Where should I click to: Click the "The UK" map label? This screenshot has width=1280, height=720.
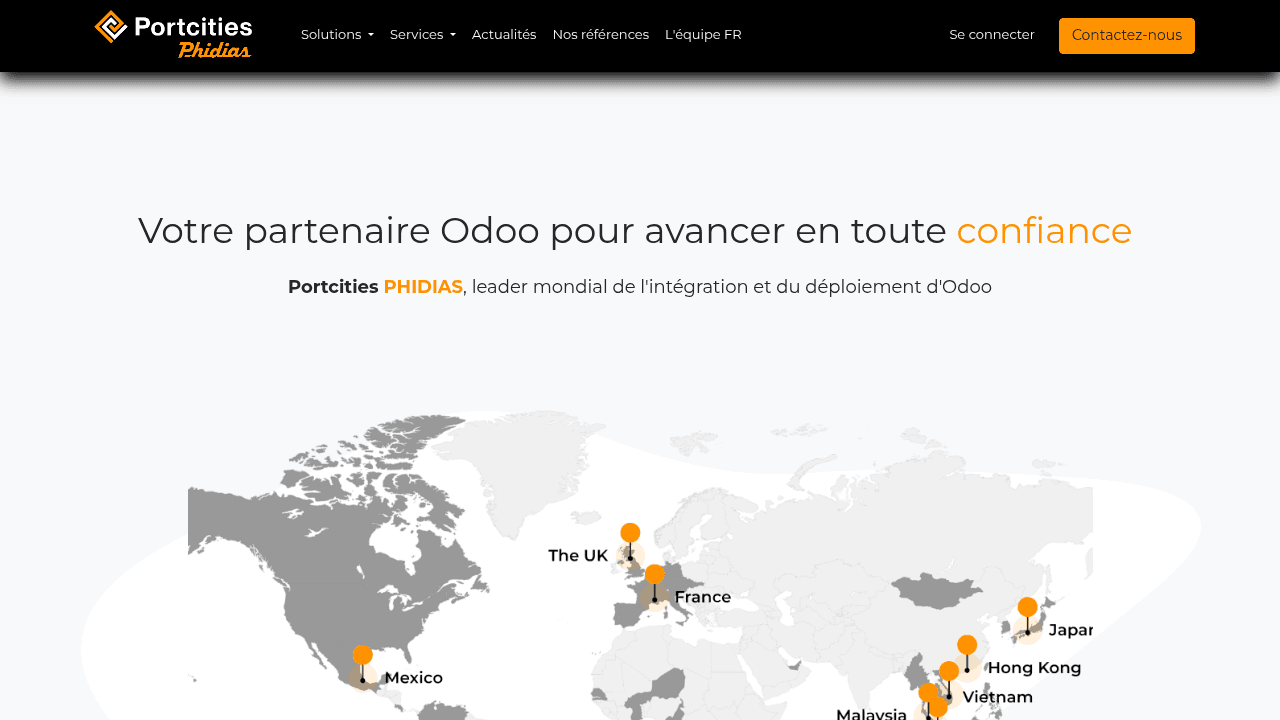click(x=578, y=556)
